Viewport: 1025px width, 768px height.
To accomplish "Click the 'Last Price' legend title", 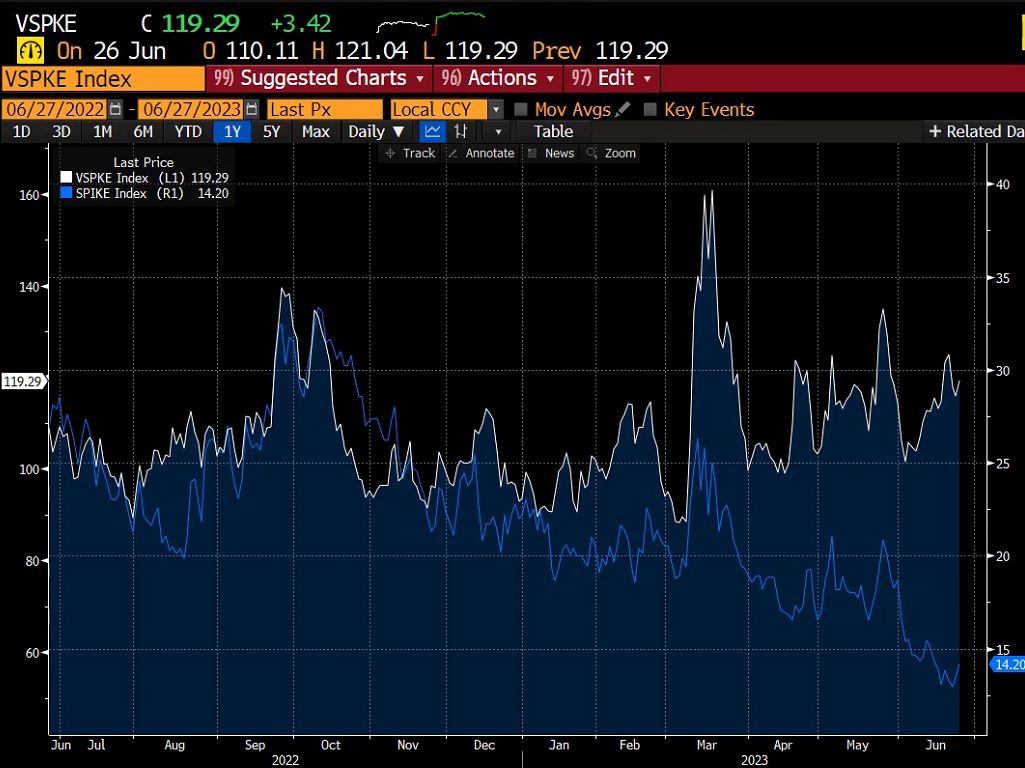I will coord(143,162).
